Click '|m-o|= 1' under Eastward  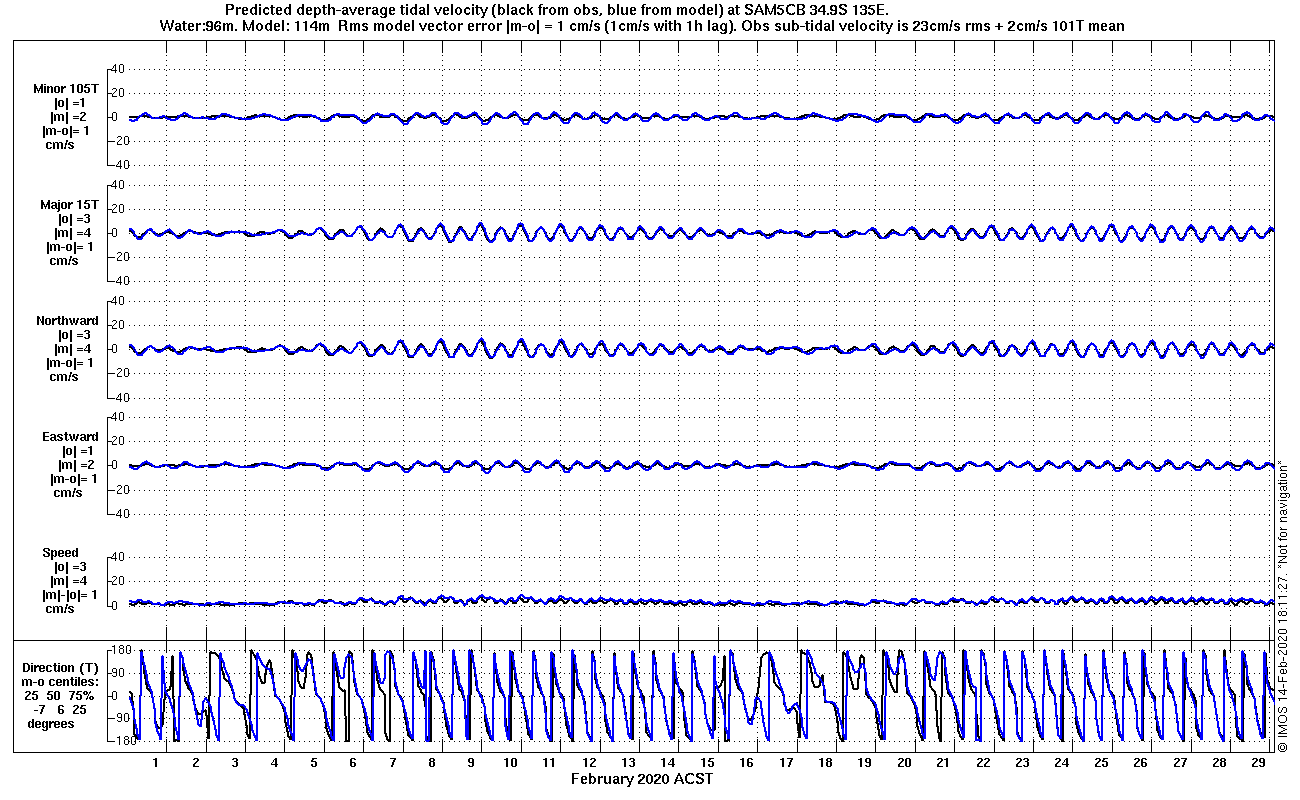pos(72,478)
